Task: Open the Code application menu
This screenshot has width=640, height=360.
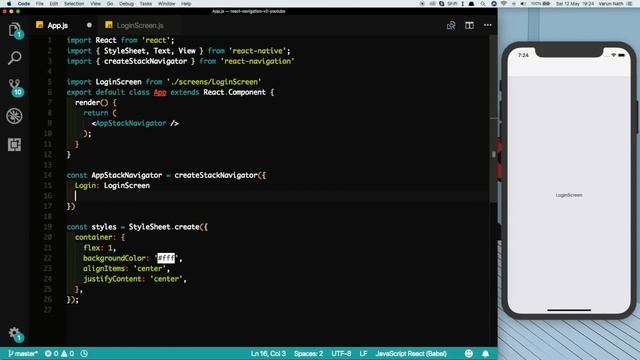Action: tap(24, 4)
